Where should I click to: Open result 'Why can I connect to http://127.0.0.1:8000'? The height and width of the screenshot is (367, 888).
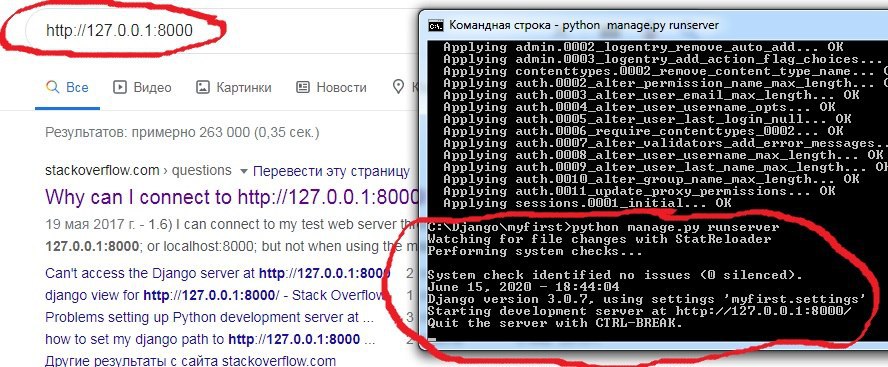pyautogui.click(x=232, y=197)
